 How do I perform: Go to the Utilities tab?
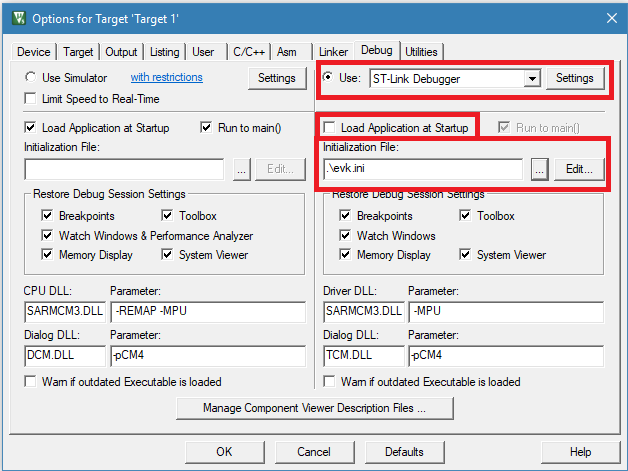(x=421, y=52)
